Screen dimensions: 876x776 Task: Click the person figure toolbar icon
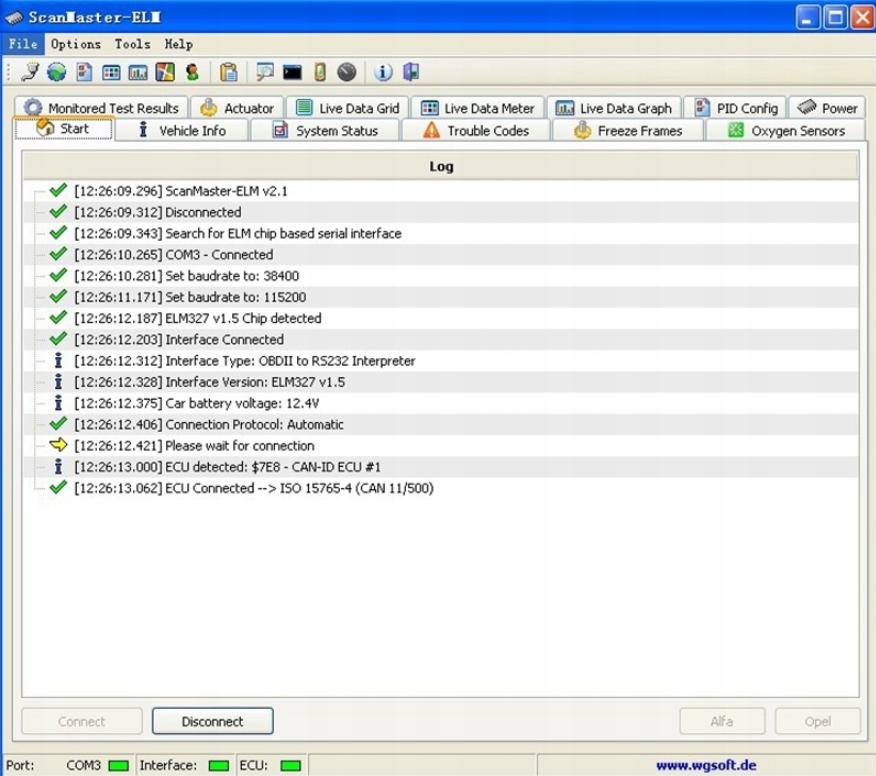(192, 72)
